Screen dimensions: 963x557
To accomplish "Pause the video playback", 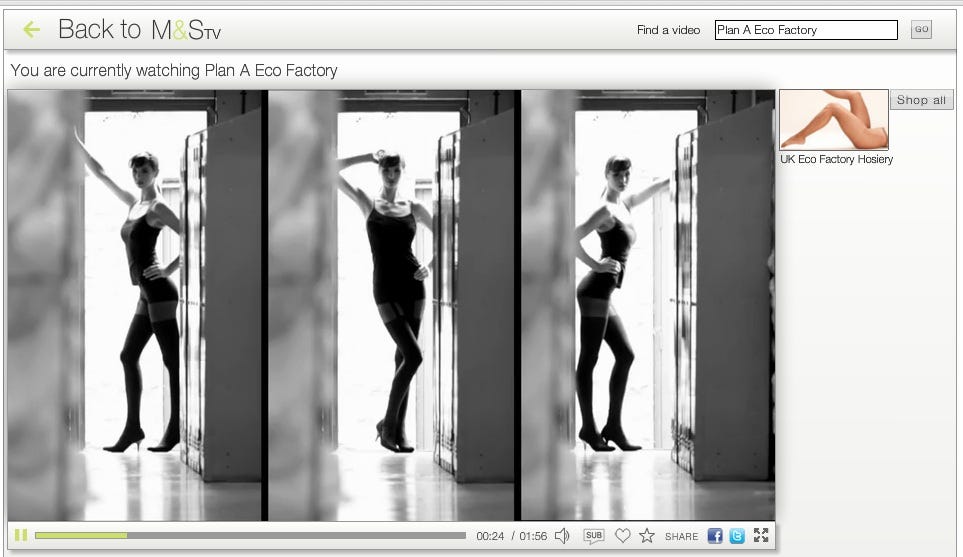I will (x=21, y=536).
